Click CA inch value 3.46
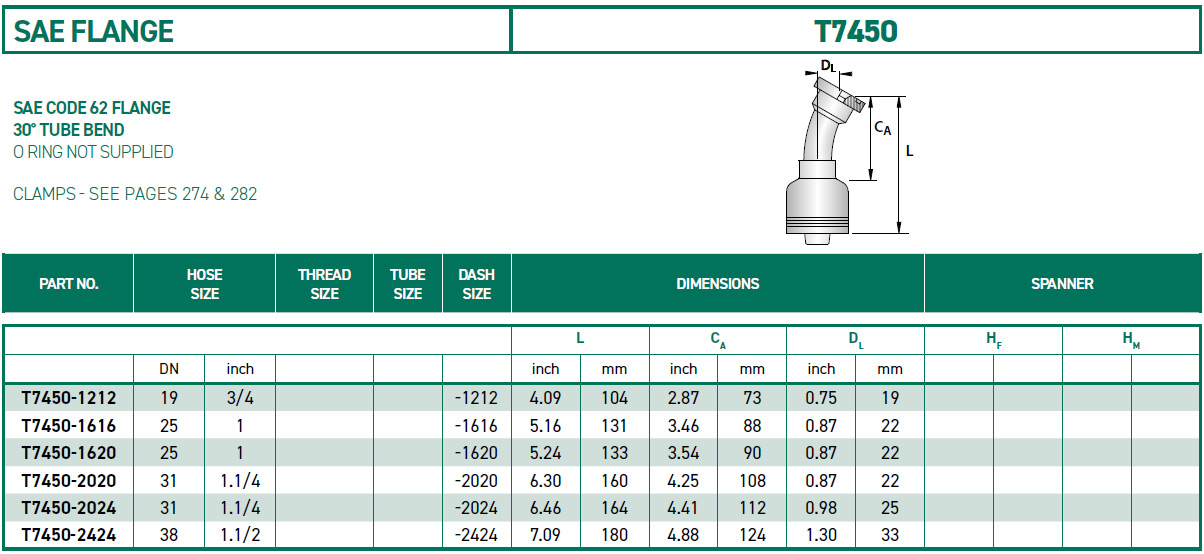Image resolution: width=1204 pixels, height=554 pixels. (x=683, y=425)
